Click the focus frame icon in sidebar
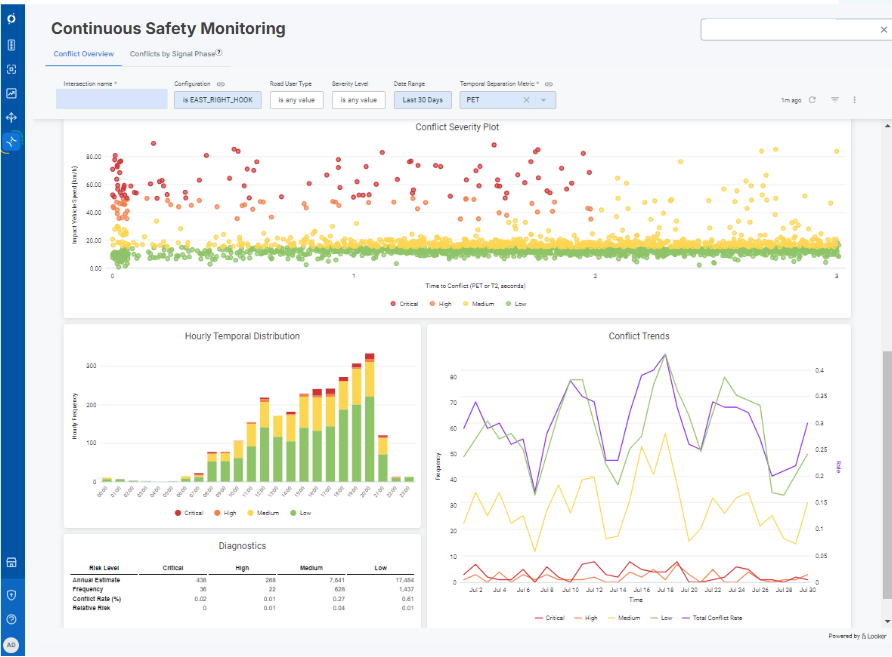This screenshot has width=892, height=657. tap(11, 69)
